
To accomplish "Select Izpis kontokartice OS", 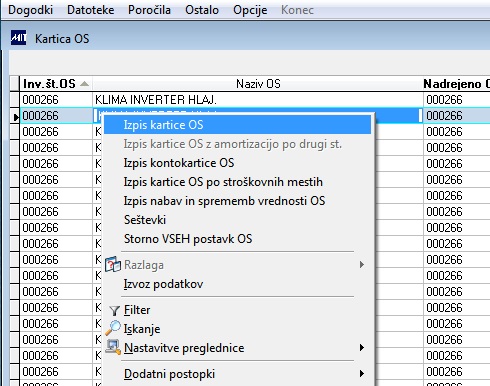I will (x=237, y=163).
